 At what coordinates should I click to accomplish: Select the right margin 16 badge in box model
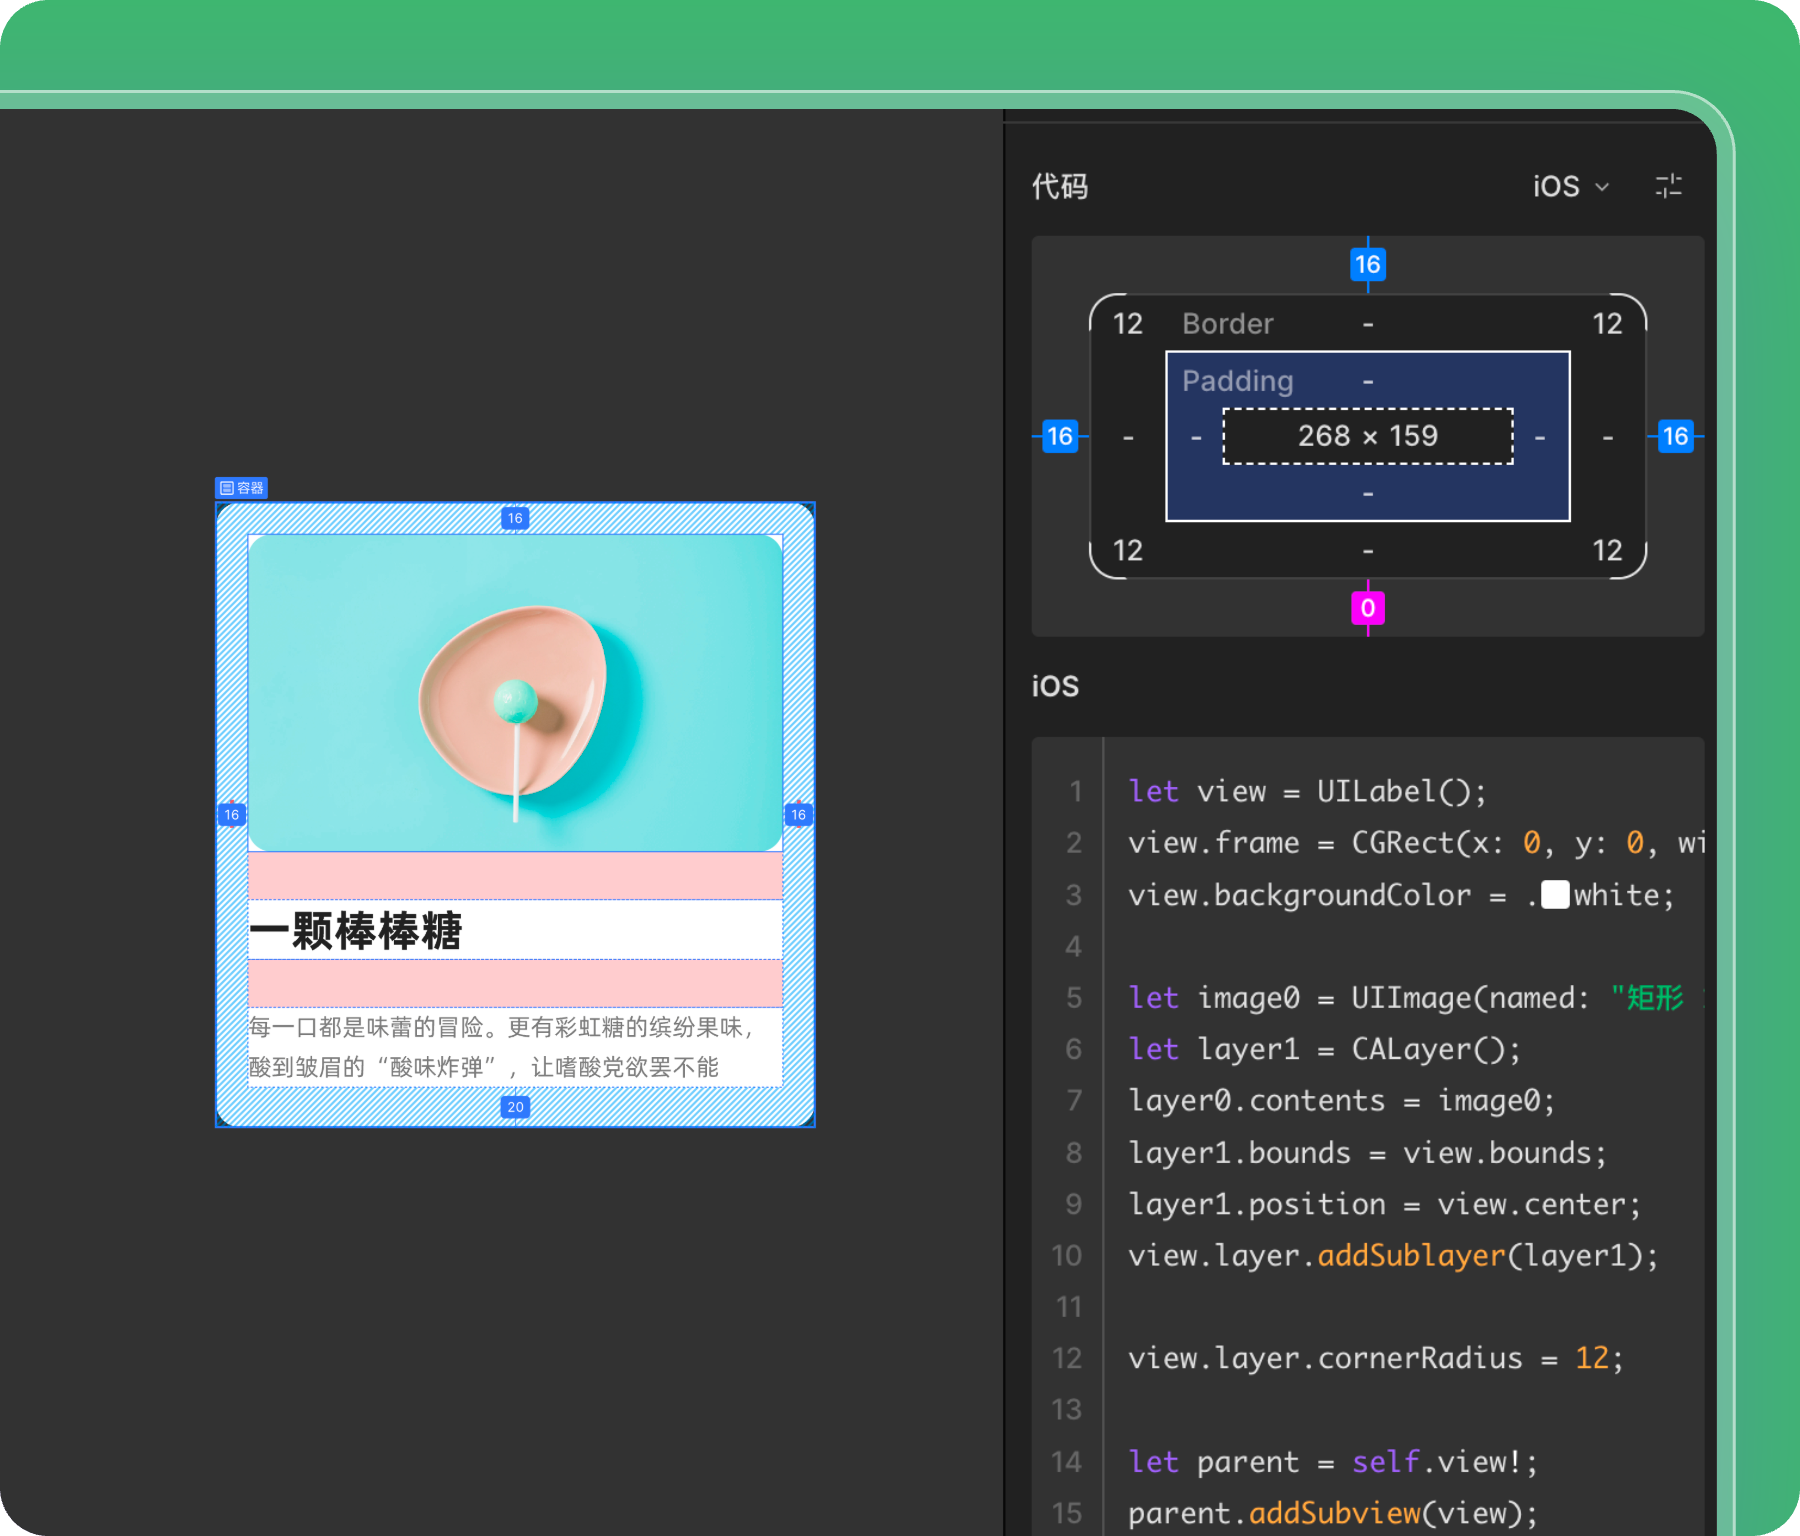[1674, 436]
